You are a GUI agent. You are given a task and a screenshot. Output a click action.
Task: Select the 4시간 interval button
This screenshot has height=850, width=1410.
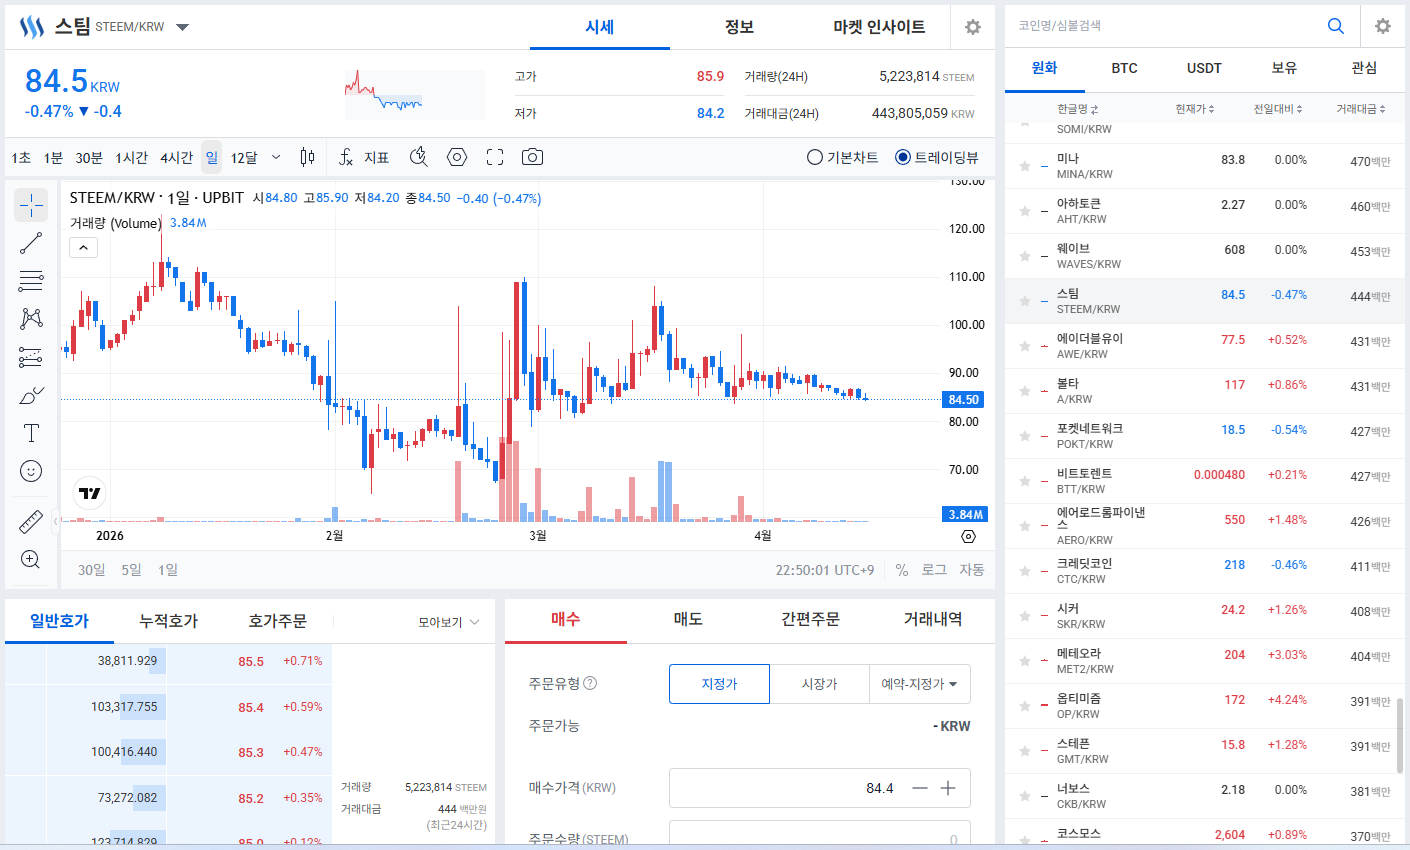(x=176, y=157)
